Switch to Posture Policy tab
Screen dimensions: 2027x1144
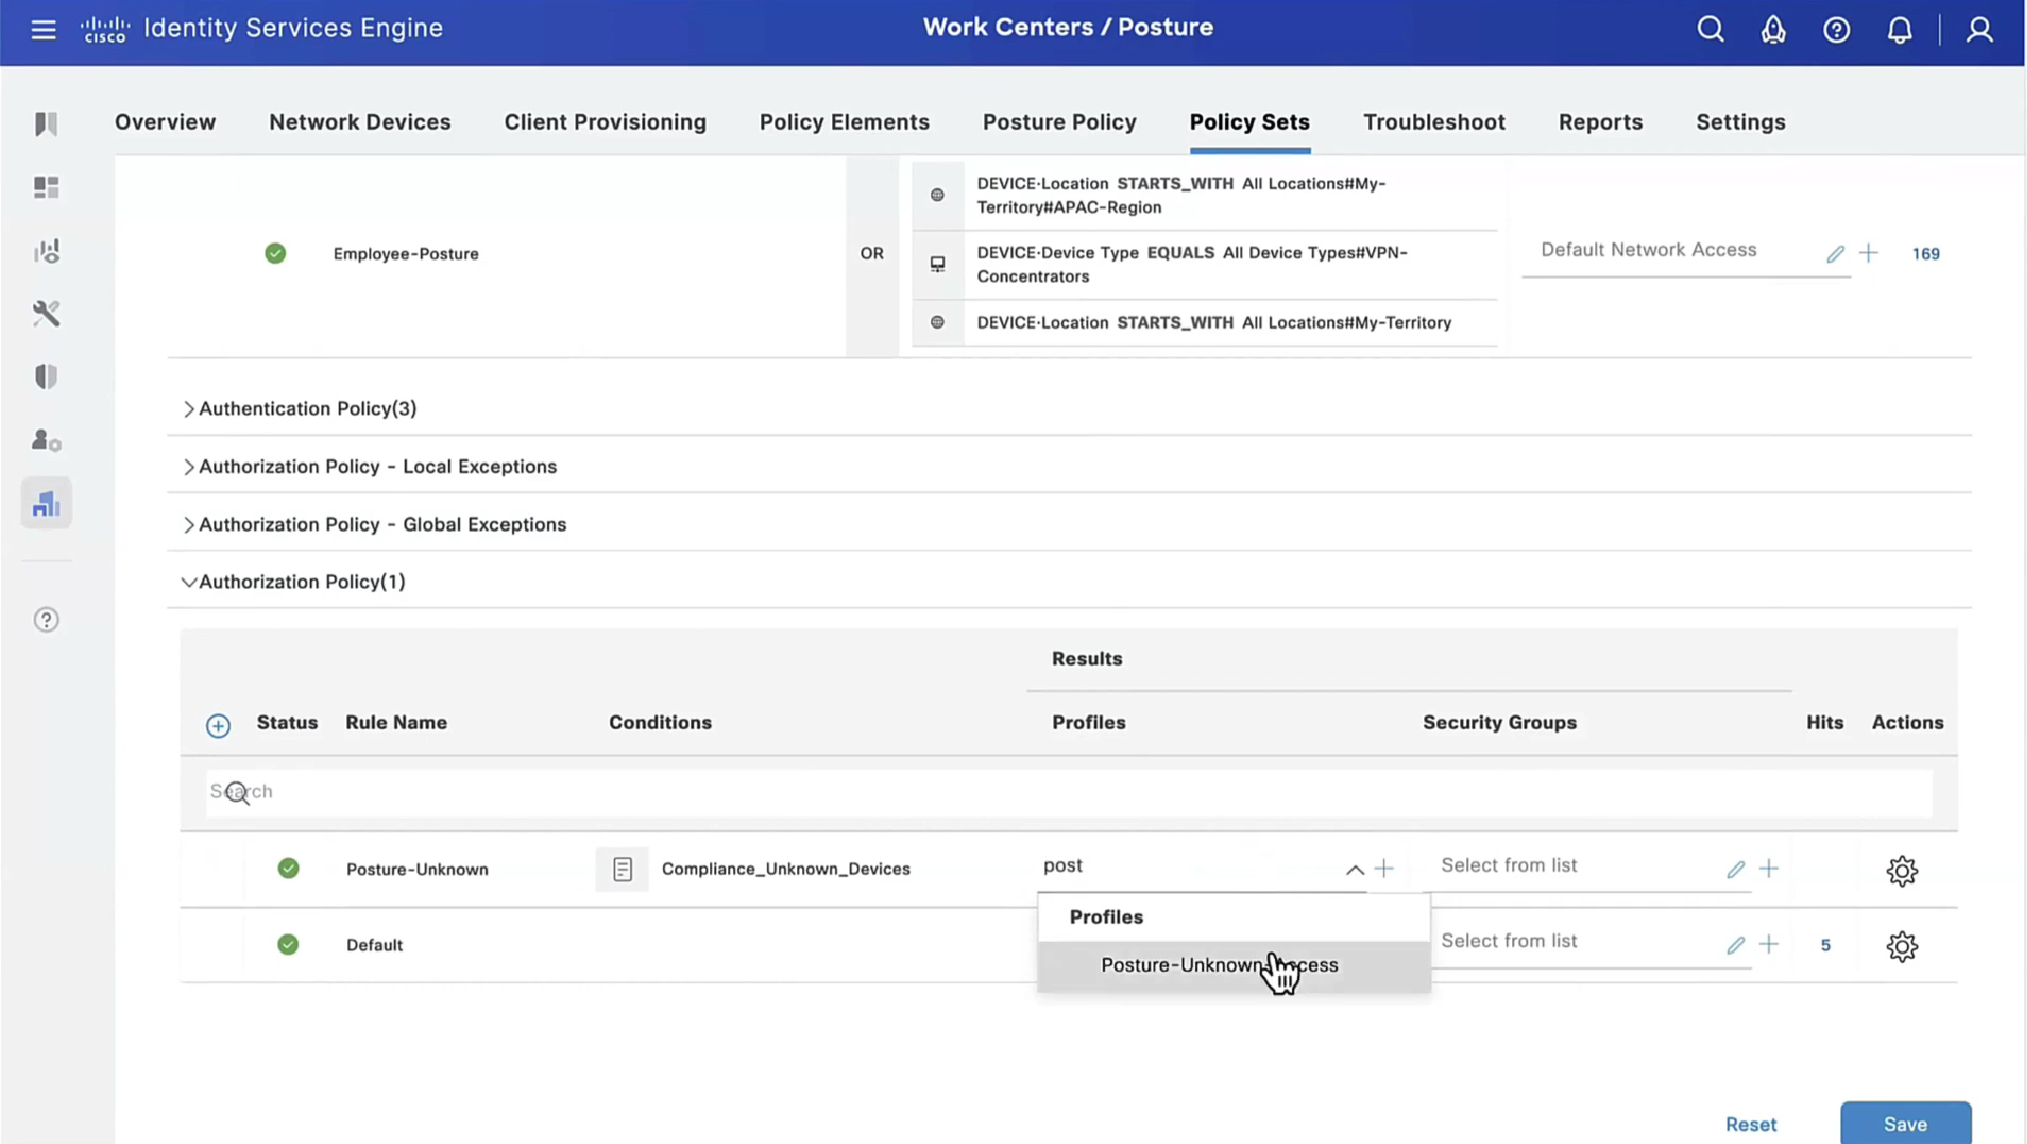[1059, 122]
